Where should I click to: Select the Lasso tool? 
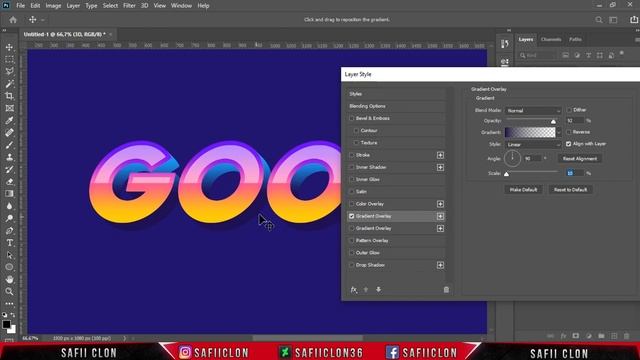coord(9,71)
